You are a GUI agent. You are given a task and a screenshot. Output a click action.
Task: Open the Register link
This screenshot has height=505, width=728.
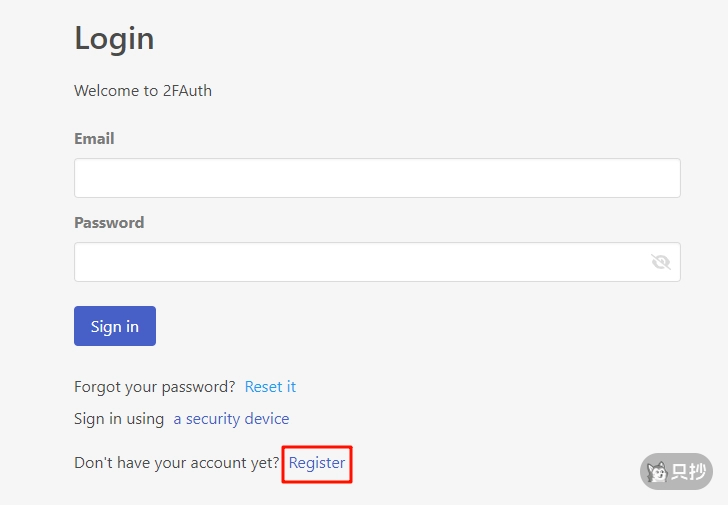coord(317,463)
